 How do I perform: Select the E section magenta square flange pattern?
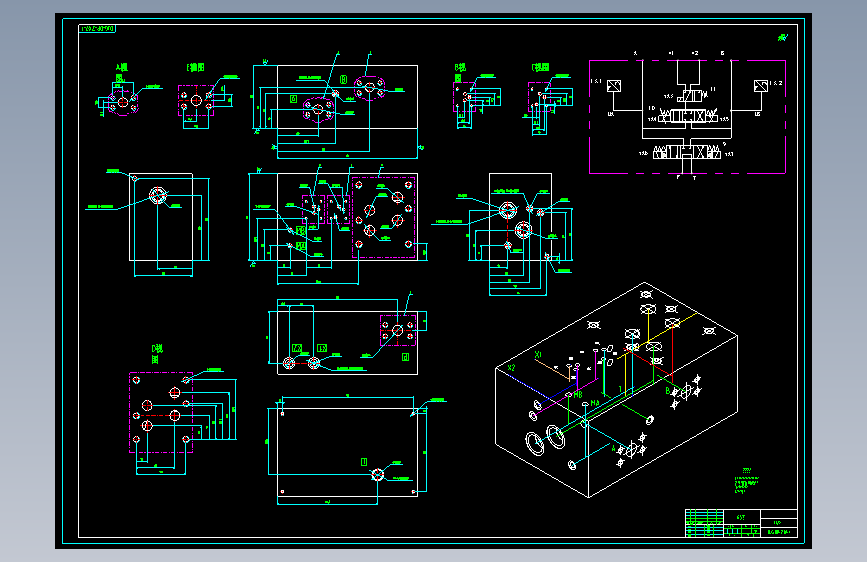196,100
